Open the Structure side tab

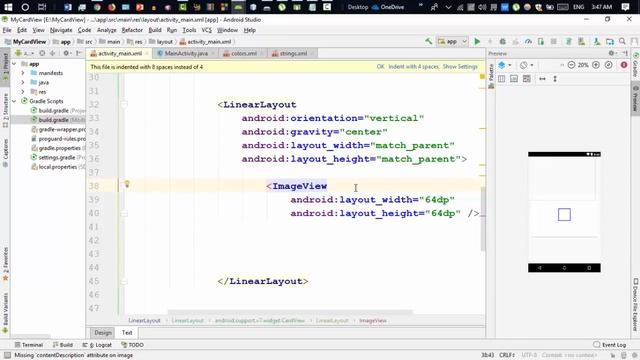[5, 110]
